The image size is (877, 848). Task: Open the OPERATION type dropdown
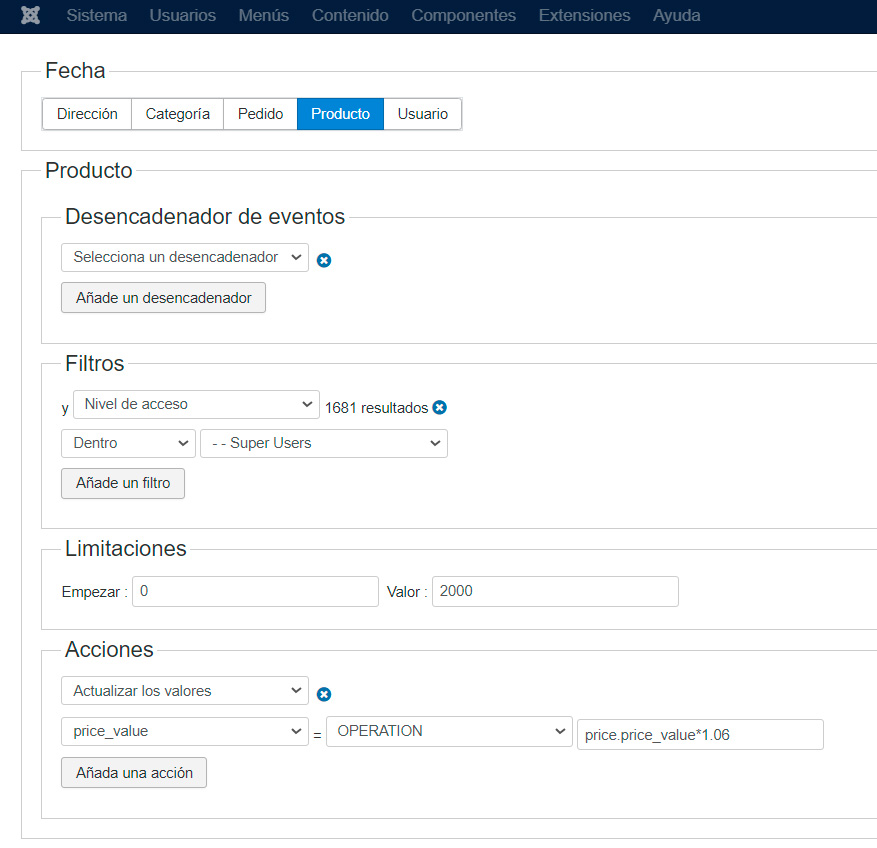click(448, 732)
